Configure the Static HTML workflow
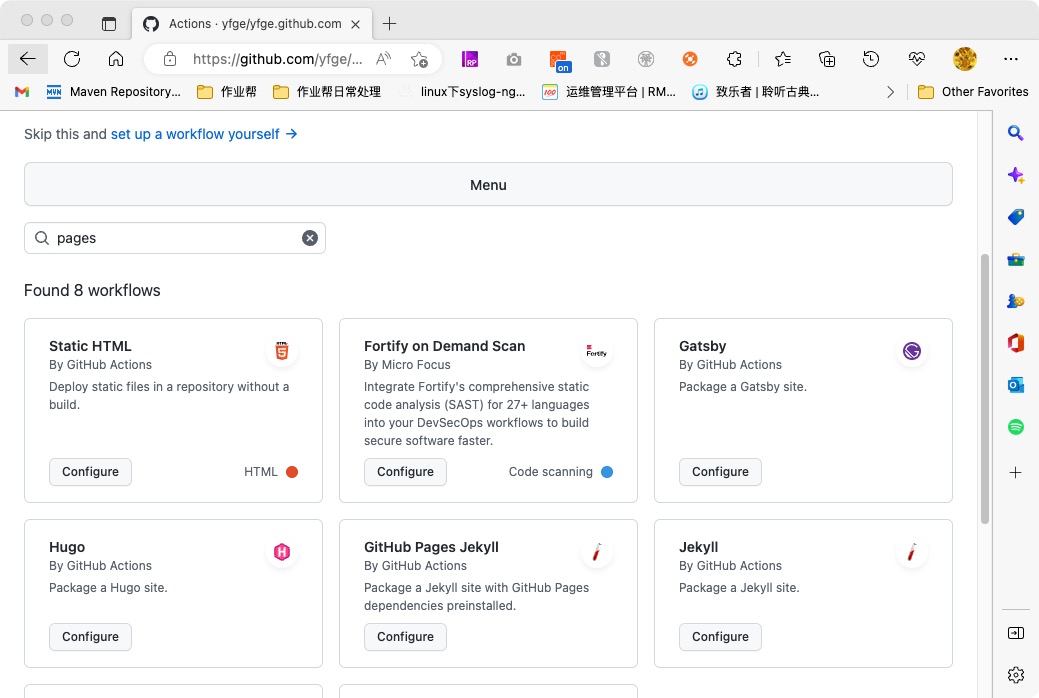The height and width of the screenshot is (698, 1039). coord(90,472)
